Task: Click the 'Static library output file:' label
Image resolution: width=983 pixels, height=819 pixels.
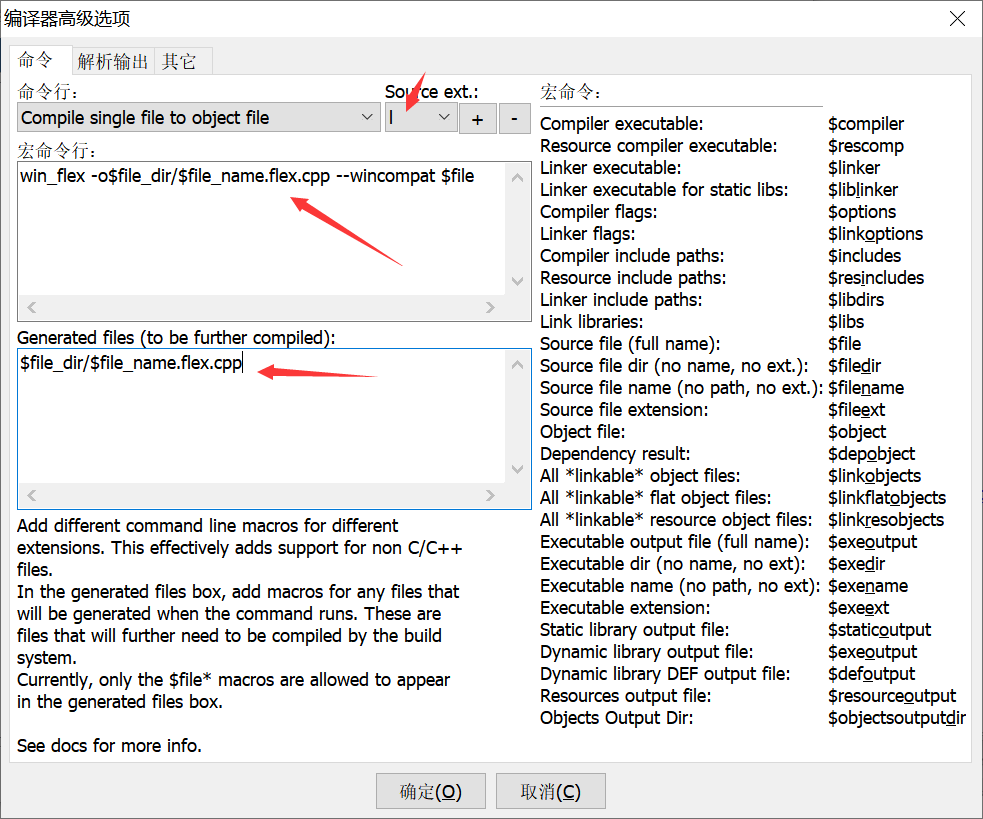Action: tap(635, 630)
